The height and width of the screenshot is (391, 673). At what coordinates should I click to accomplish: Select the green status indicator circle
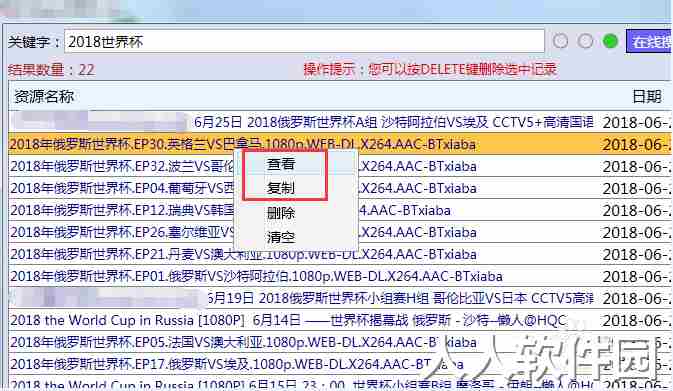[610, 41]
